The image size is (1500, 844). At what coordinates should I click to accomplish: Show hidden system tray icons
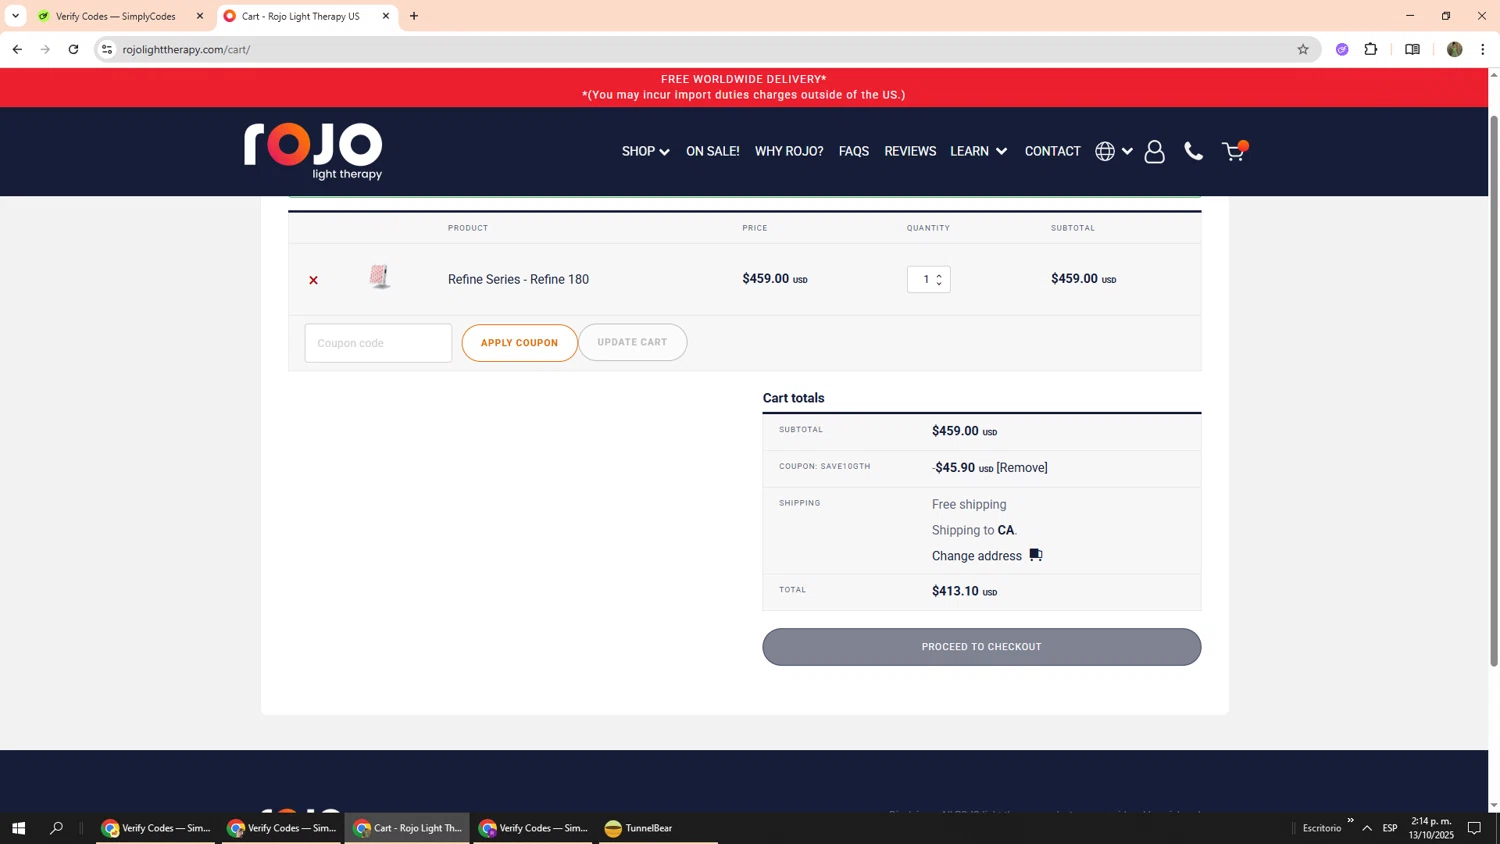tap(1367, 828)
